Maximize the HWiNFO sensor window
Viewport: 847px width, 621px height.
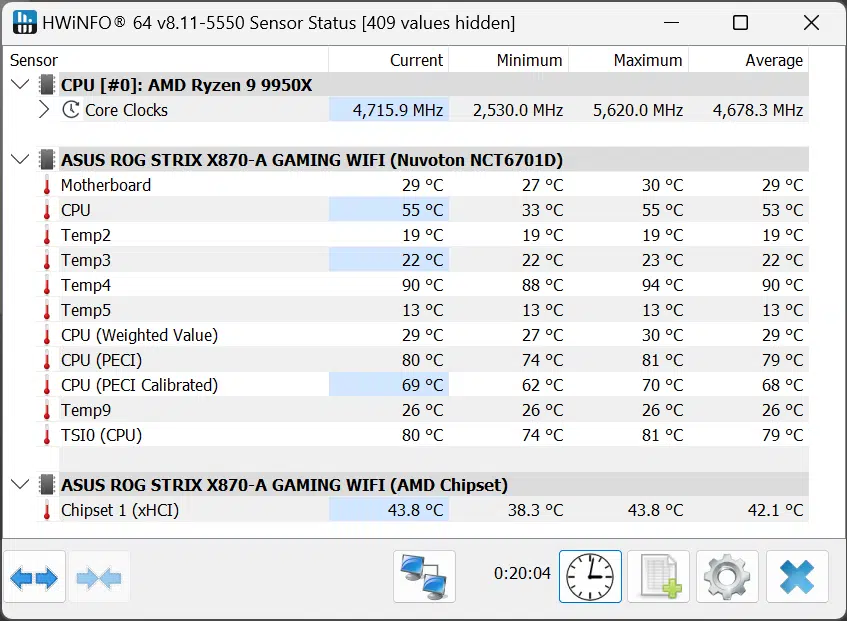pyautogui.click(x=740, y=23)
